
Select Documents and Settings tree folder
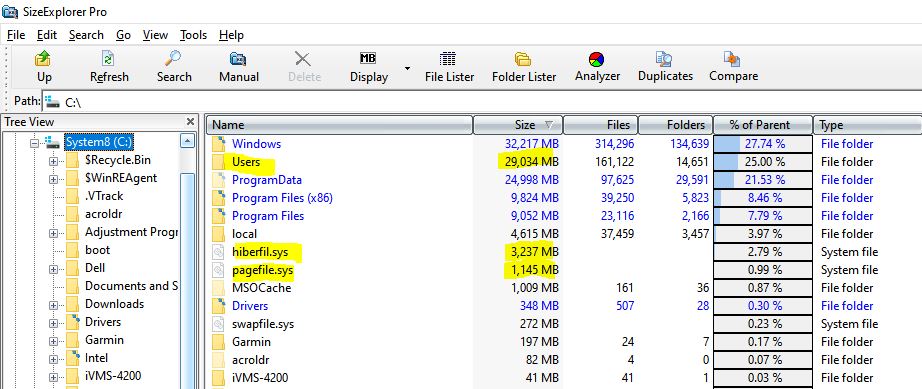click(131, 286)
